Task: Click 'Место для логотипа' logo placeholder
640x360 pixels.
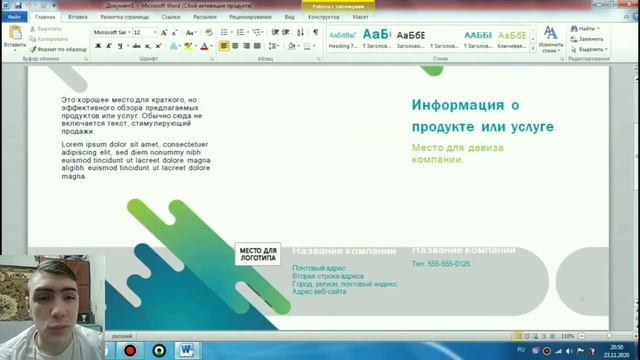Action: pyautogui.click(x=258, y=254)
